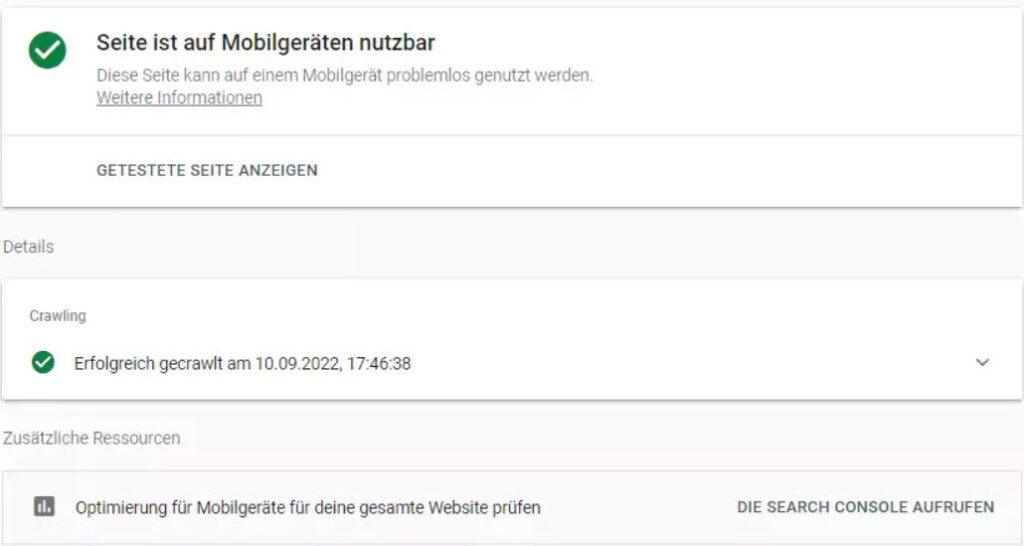The height and width of the screenshot is (546, 1024).
Task: Click GETESTETE SEITE ANZEIGEN button
Action: click(x=207, y=170)
